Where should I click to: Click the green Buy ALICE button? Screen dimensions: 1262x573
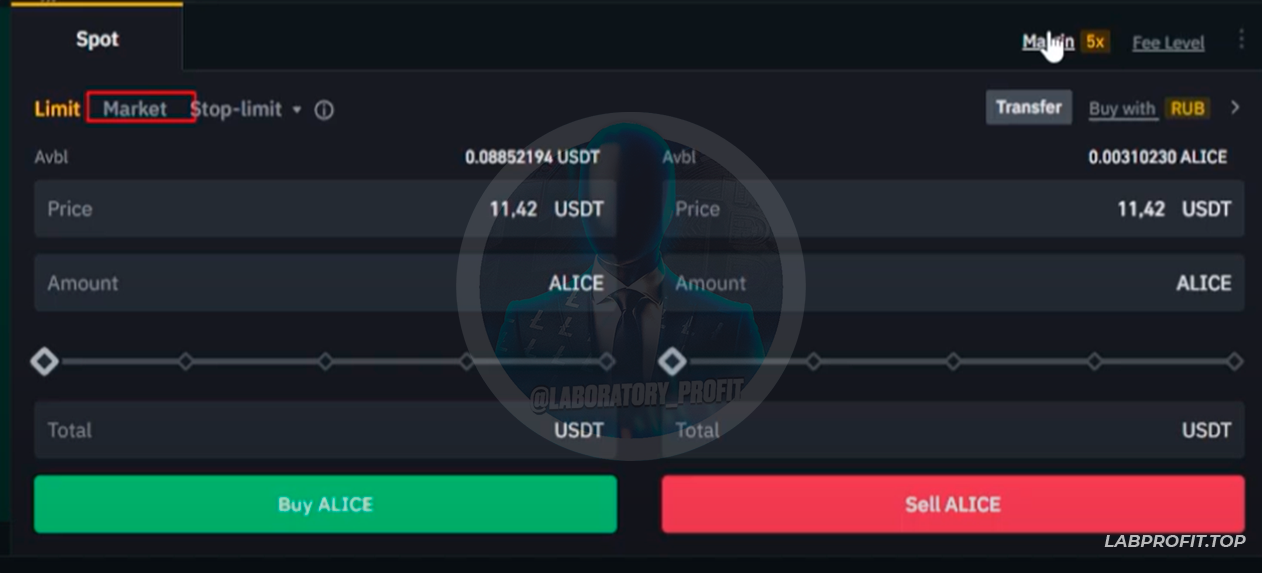click(x=325, y=504)
